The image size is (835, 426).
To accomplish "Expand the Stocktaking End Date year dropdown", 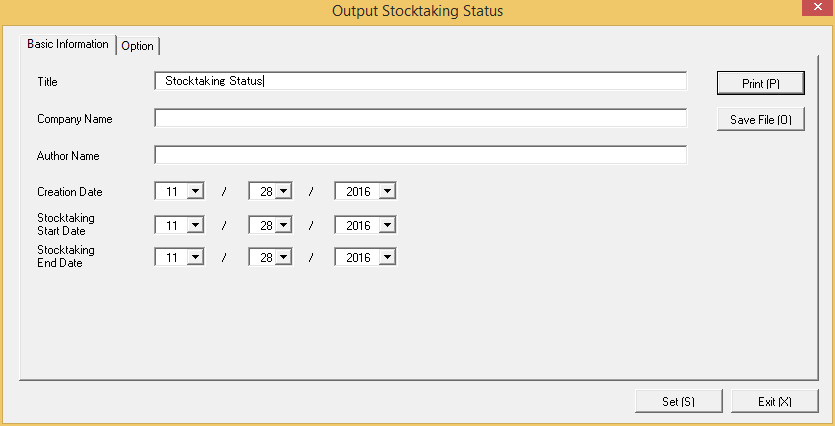I will (387, 257).
